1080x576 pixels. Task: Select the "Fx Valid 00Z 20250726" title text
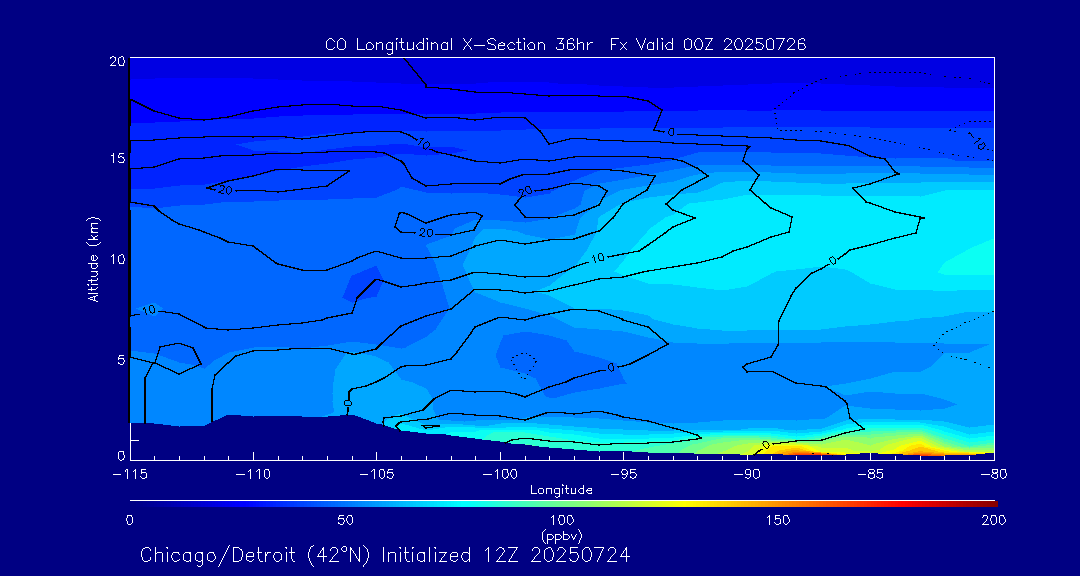(707, 45)
